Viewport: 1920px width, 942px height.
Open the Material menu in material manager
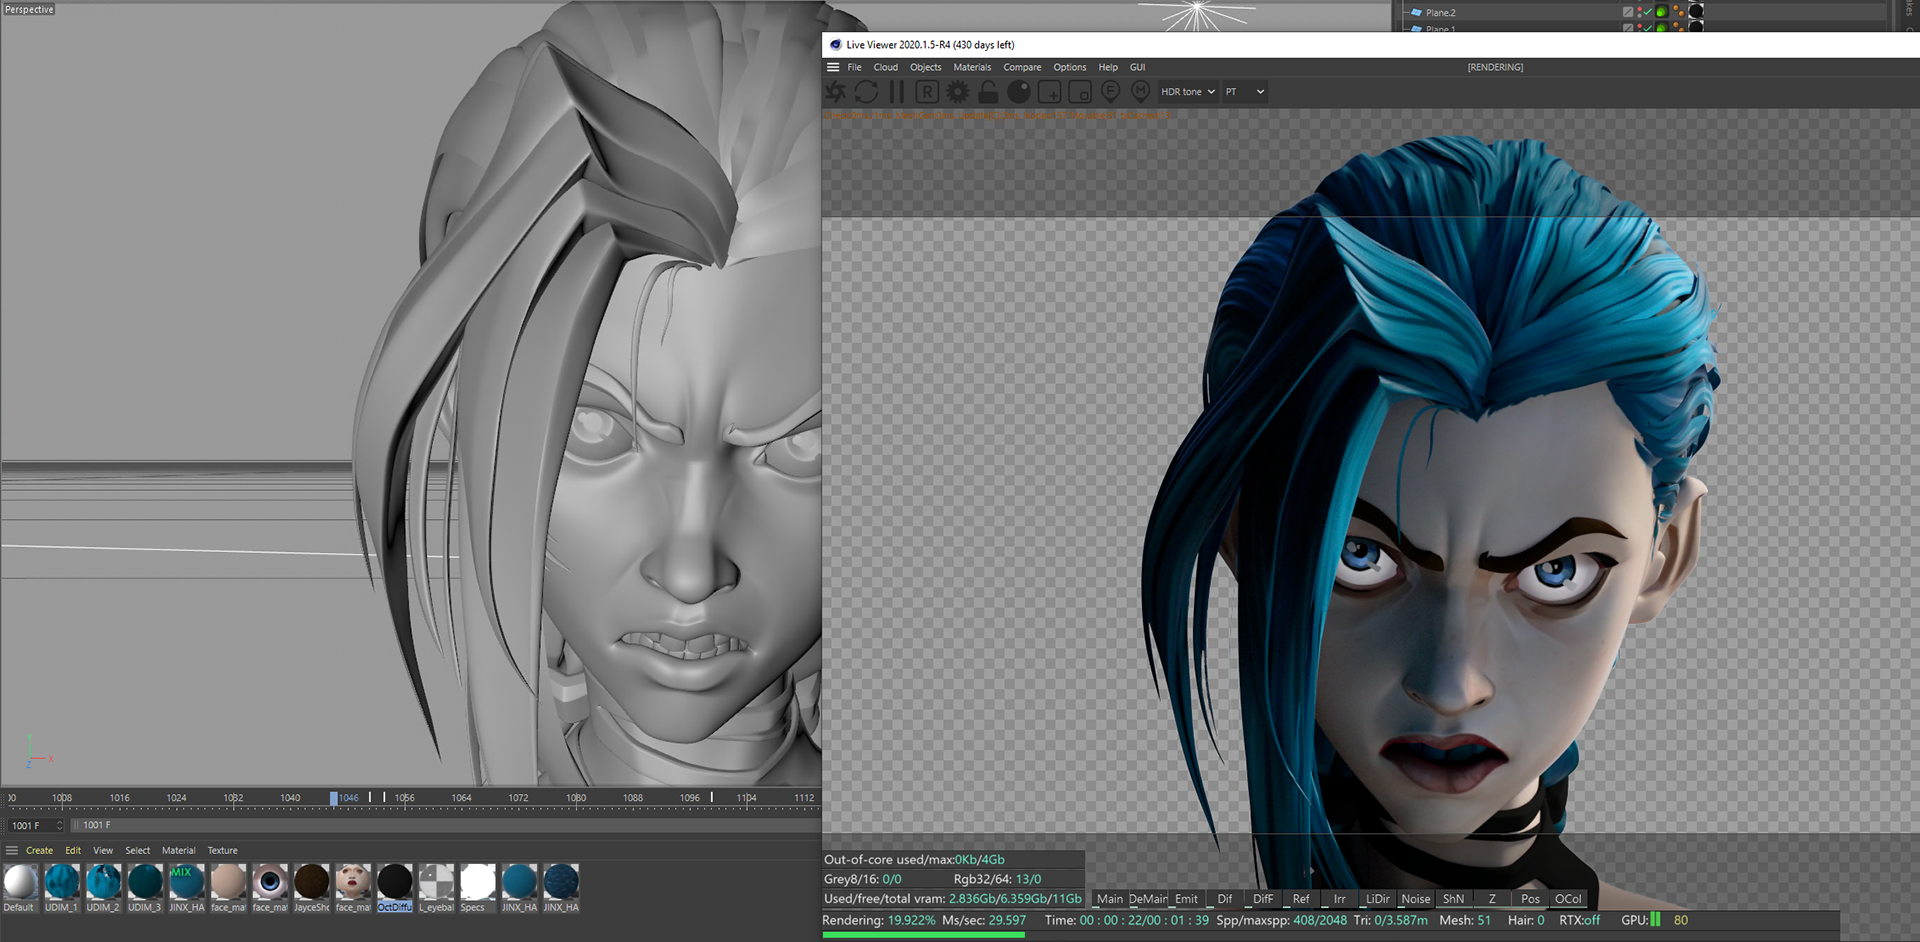[x=179, y=850]
